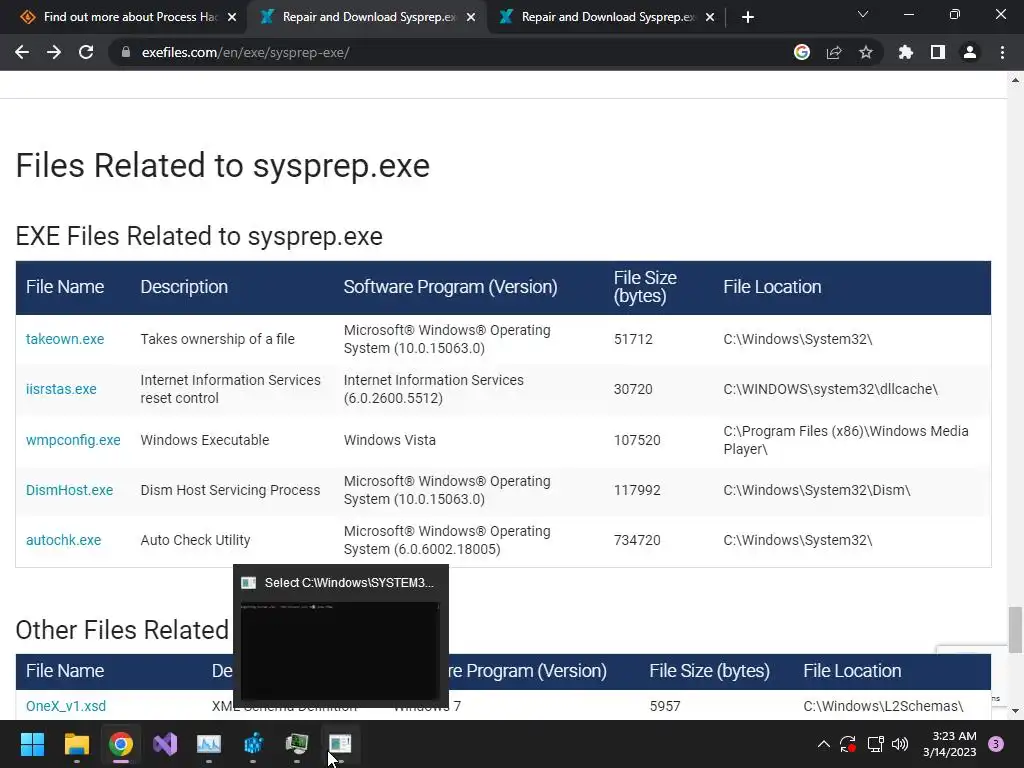This screenshot has width=1024, height=768.
Task: Click the page vertical scrollbar thumb
Action: point(1015,630)
